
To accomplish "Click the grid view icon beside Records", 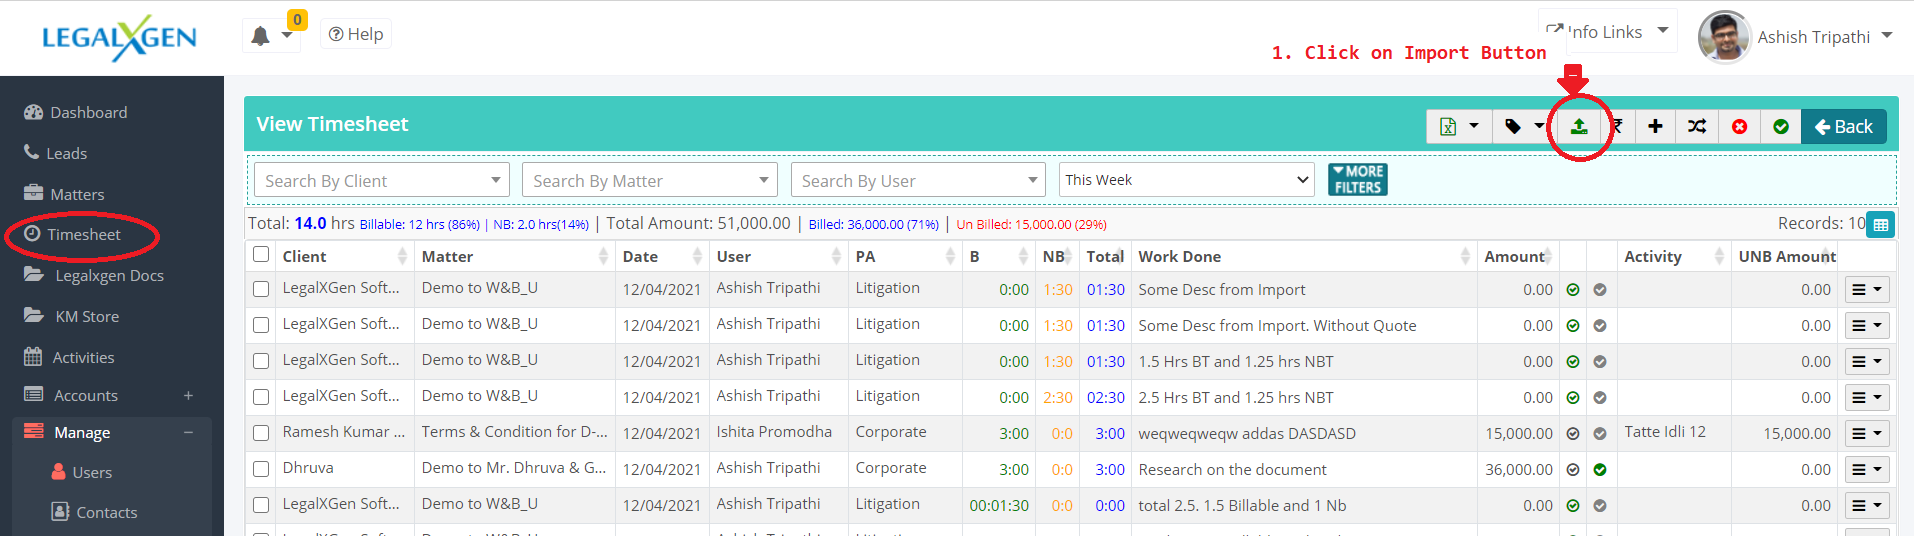I will click(1880, 225).
